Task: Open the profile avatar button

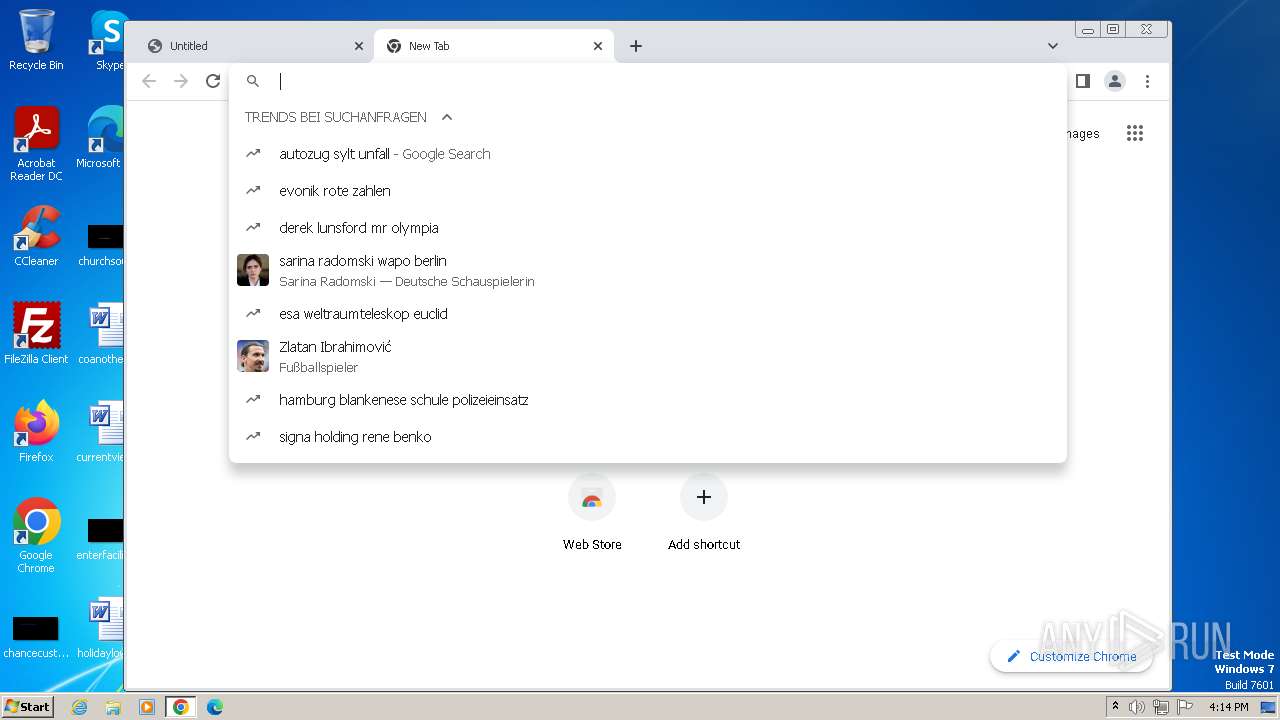Action: click(1115, 81)
